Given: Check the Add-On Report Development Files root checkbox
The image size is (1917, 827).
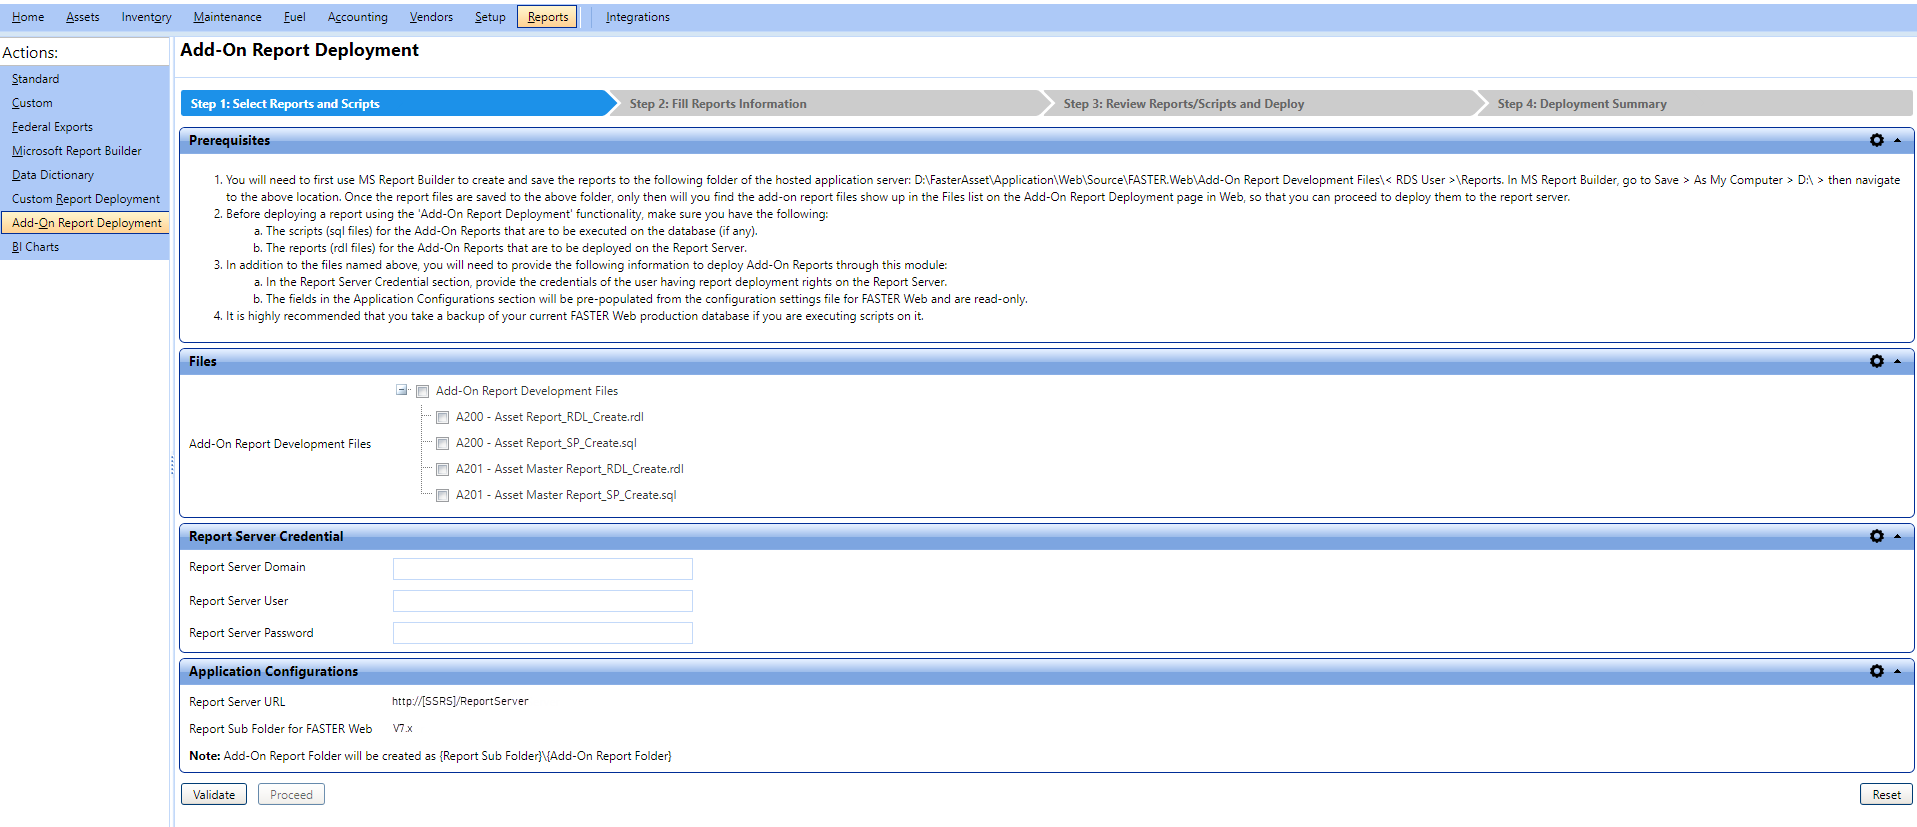Looking at the screenshot, I should (x=423, y=392).
